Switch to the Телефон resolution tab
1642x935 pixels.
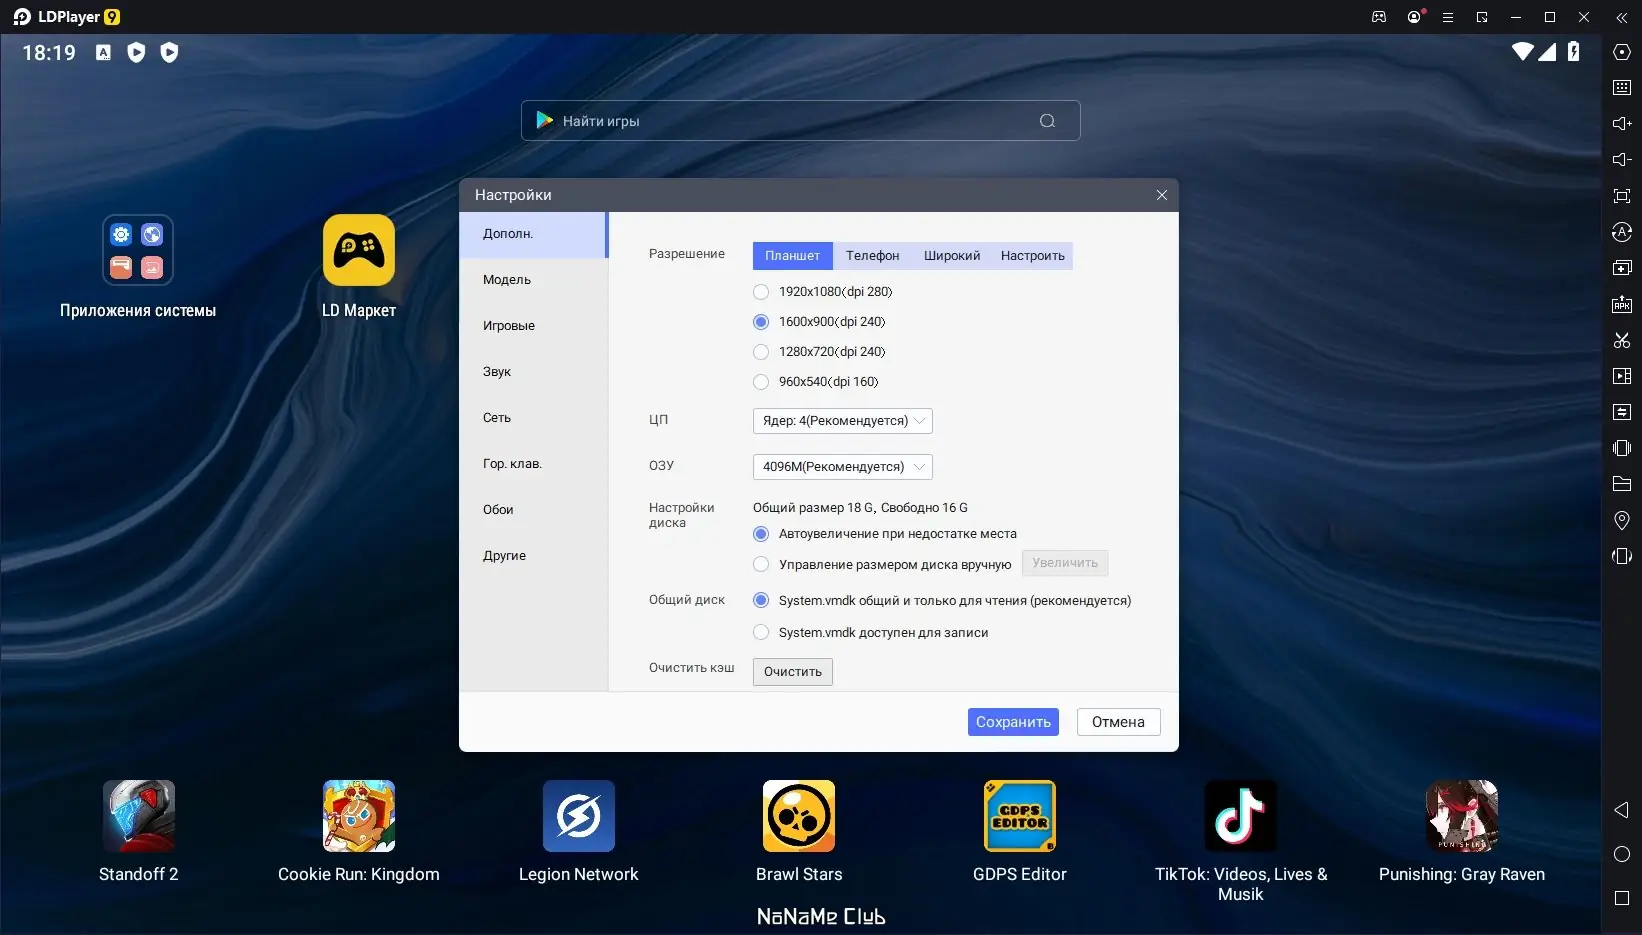click(x=872, y=256)
